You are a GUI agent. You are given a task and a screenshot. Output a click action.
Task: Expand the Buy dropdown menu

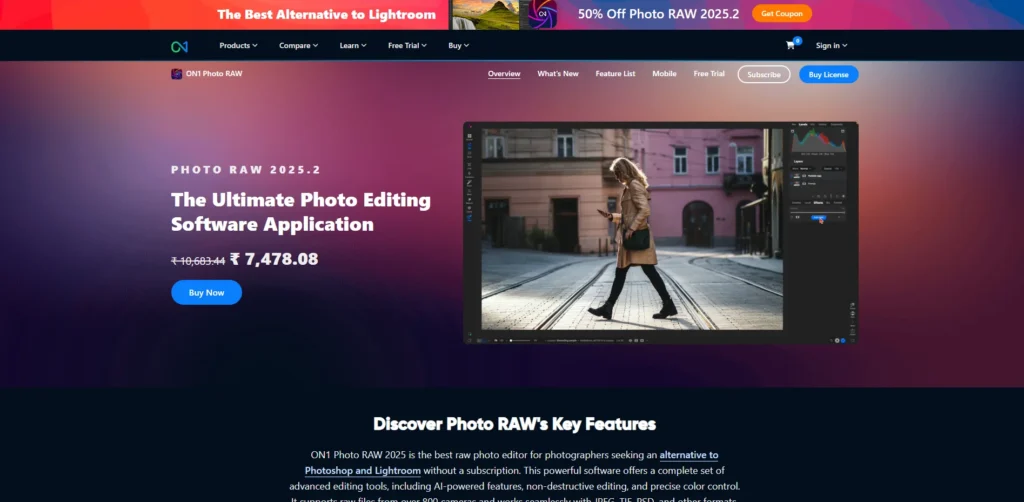(458, 46)
